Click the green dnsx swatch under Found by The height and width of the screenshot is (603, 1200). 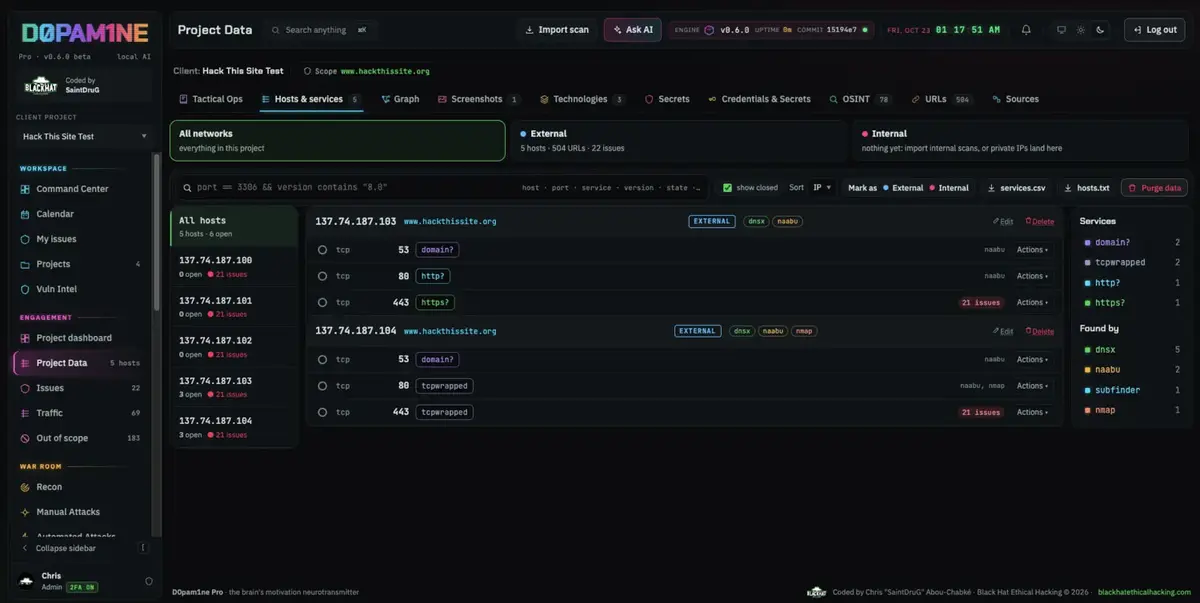point(1087,350)
